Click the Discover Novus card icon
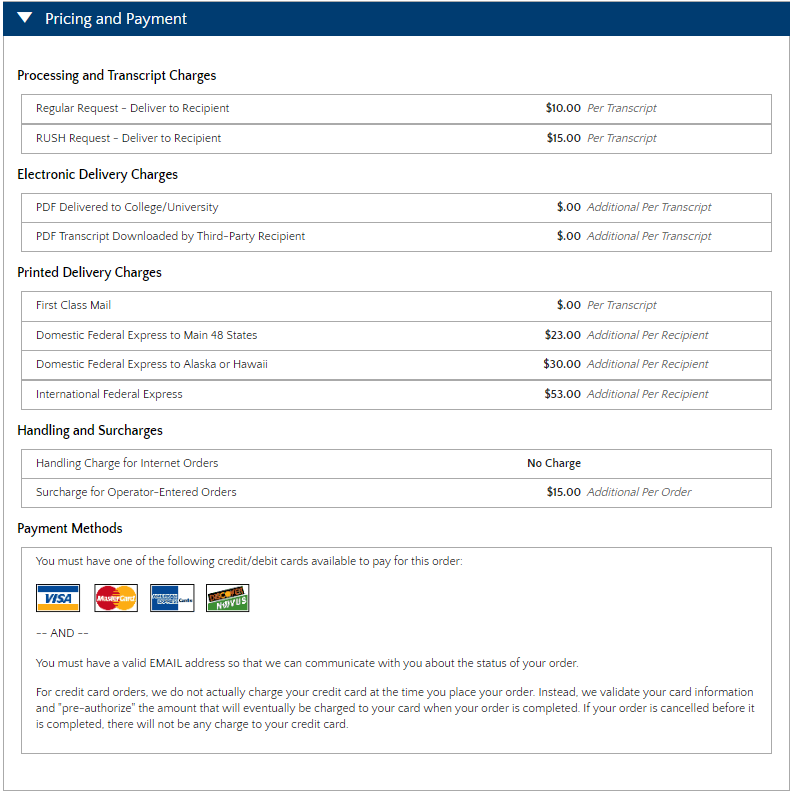The height and width of the screenshot is (794, 793). click(x=228, y=598)
